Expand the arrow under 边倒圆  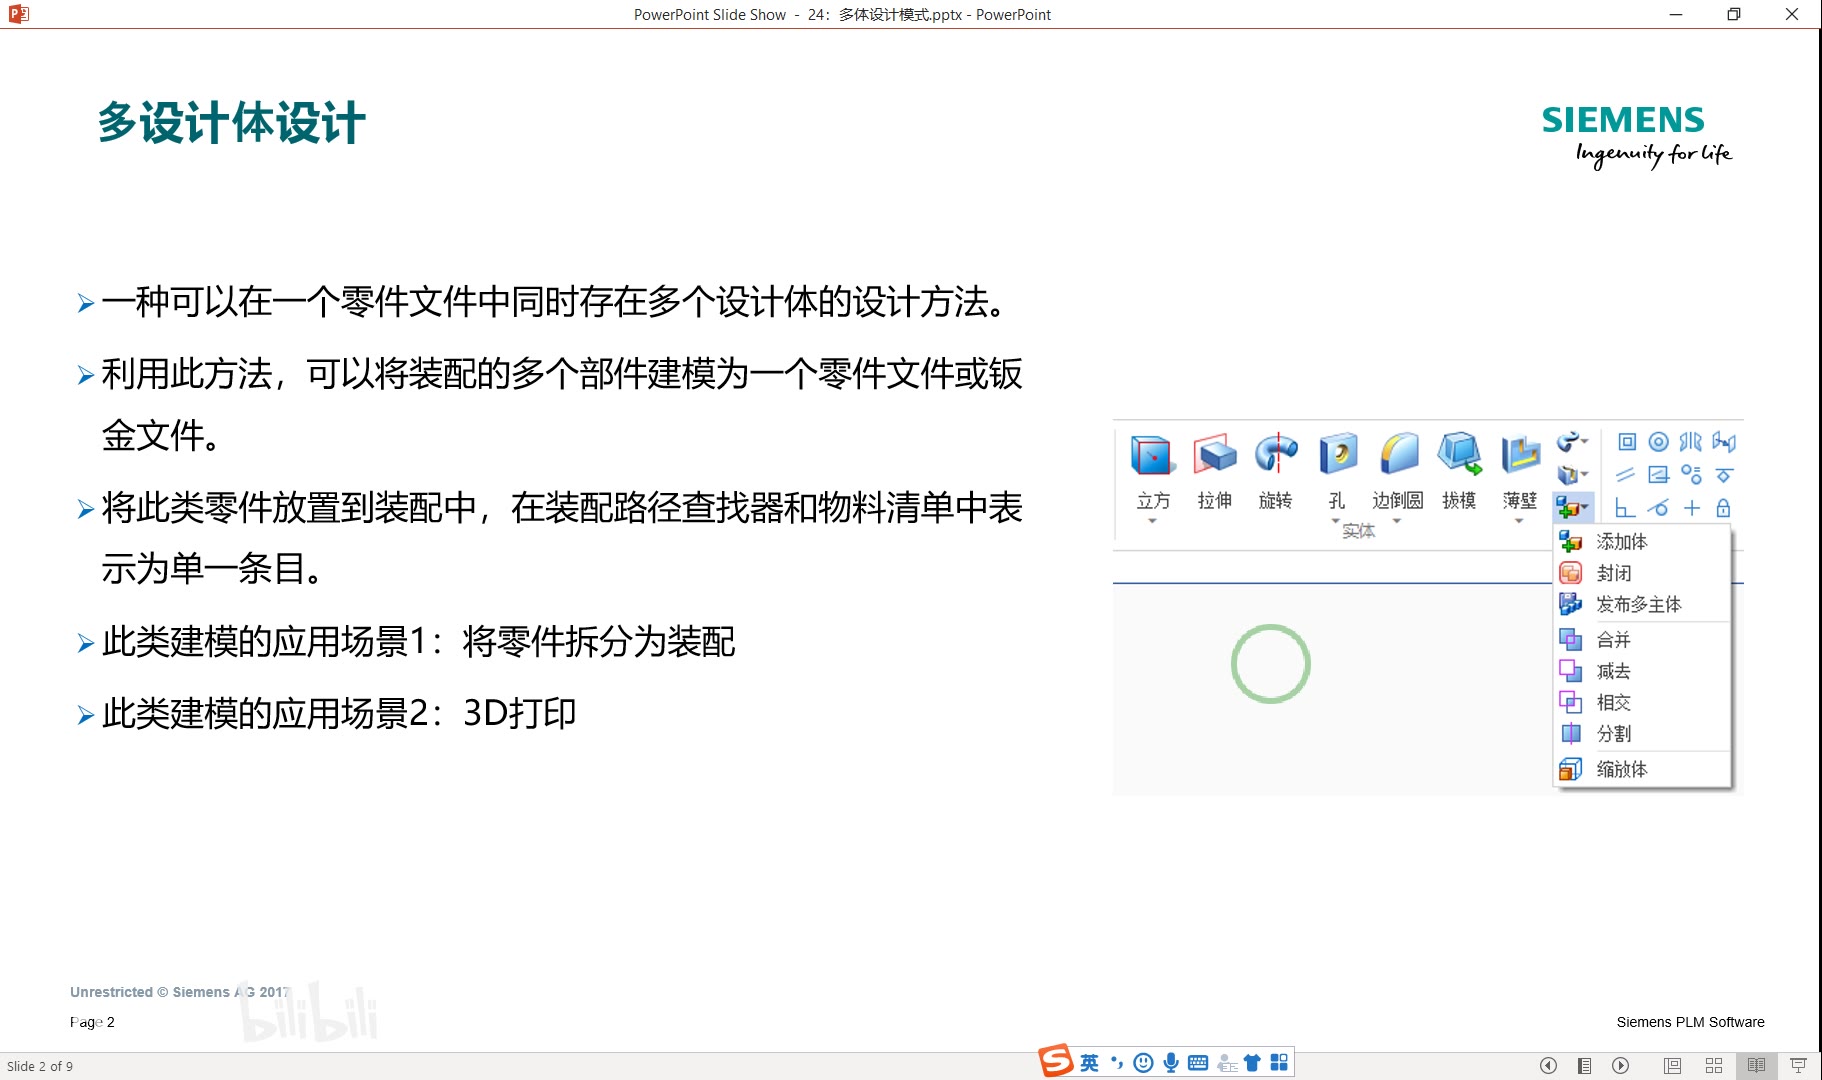click(1397, 521)
